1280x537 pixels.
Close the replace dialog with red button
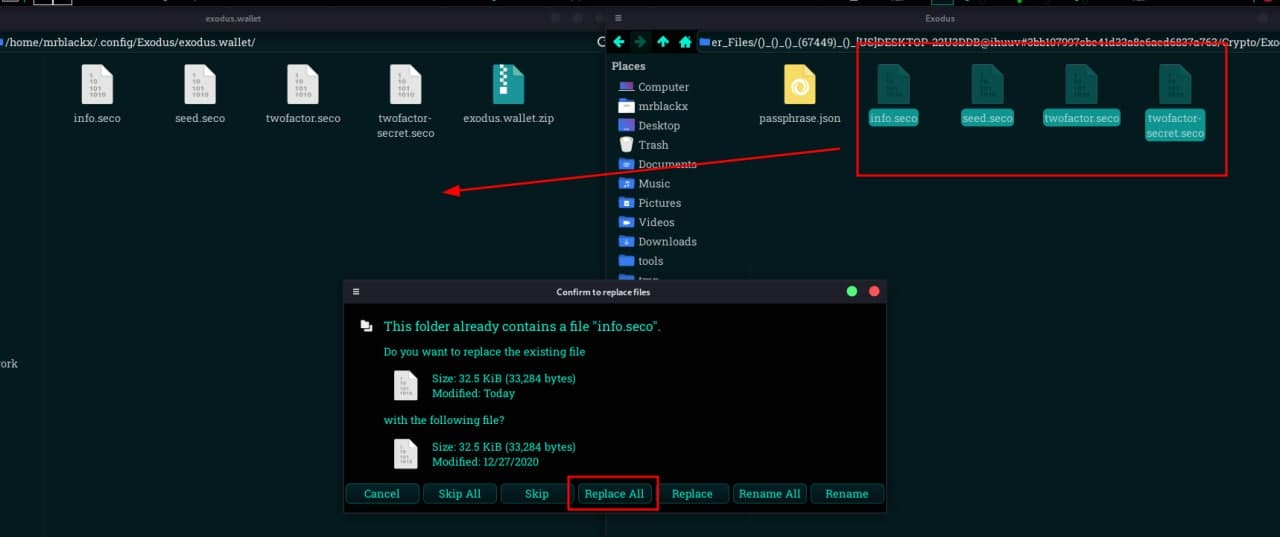tap(874, 292)
